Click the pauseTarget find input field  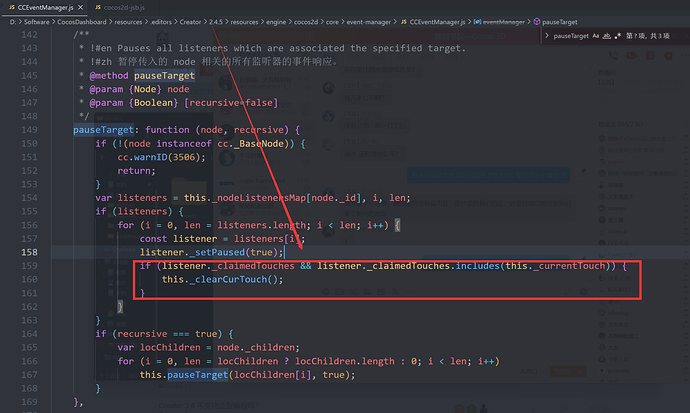pyautogui.click(x=571, y=36)
